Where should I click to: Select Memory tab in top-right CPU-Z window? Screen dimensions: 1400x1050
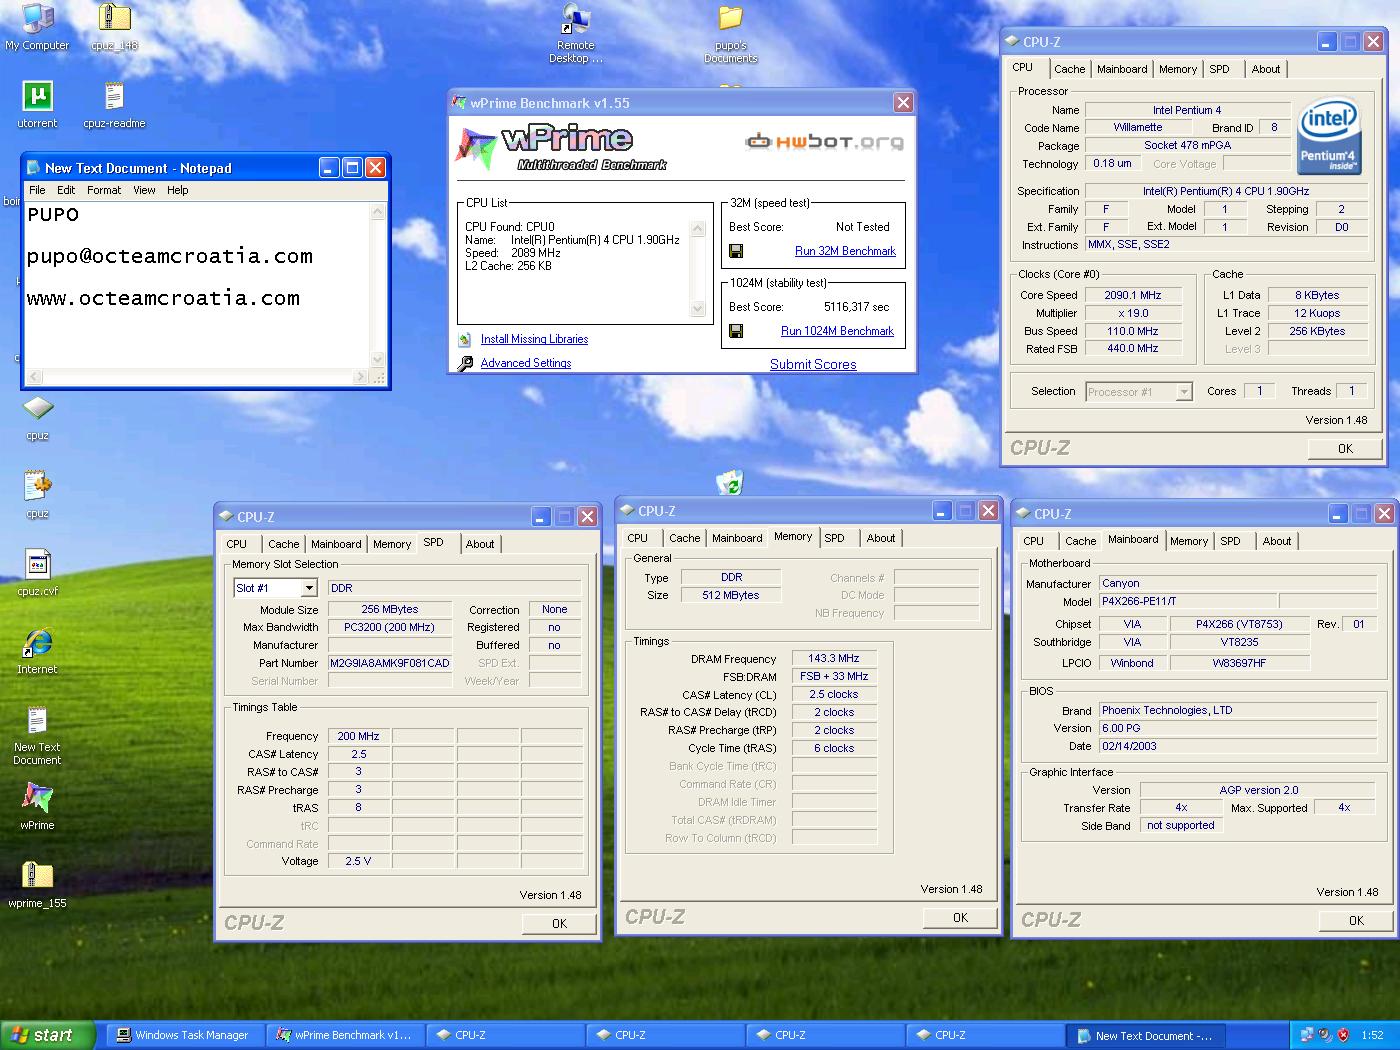(x=1178, y=69)
